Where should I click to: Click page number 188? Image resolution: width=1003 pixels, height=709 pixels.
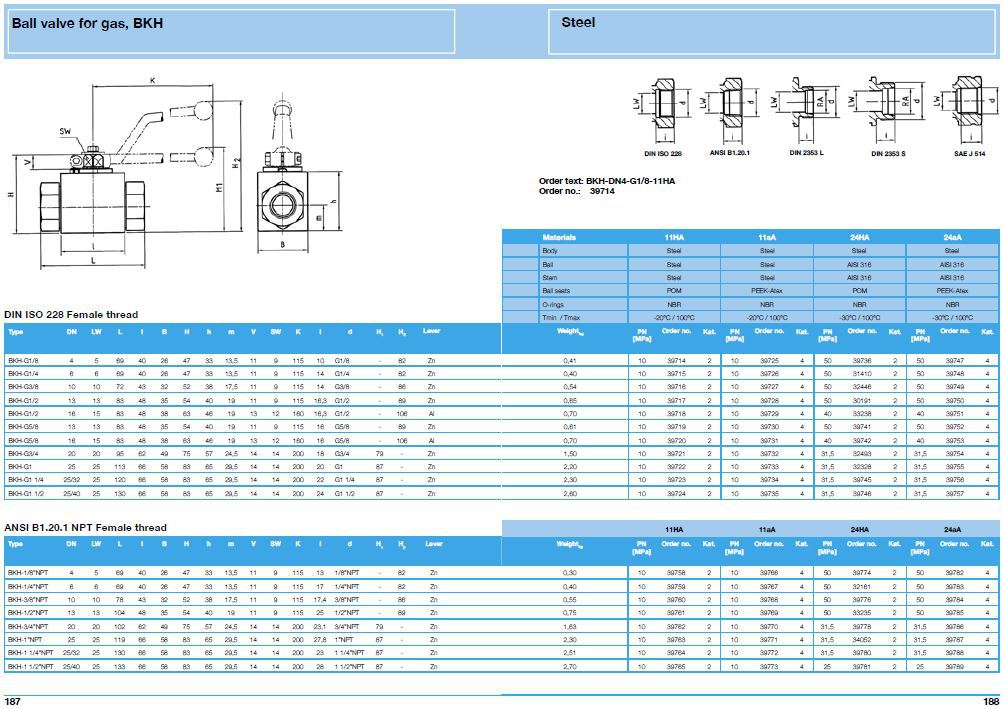991,701
